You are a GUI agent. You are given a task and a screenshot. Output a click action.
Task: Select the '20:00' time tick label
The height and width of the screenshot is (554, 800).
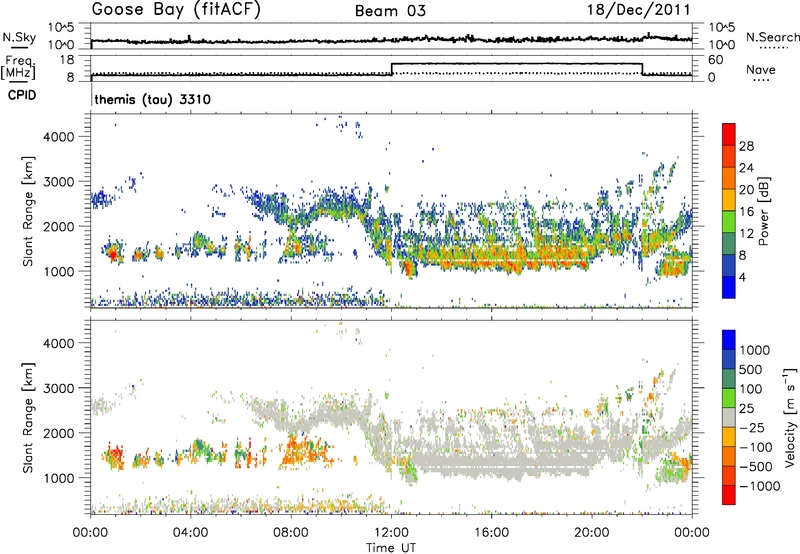tap(592, 533)
